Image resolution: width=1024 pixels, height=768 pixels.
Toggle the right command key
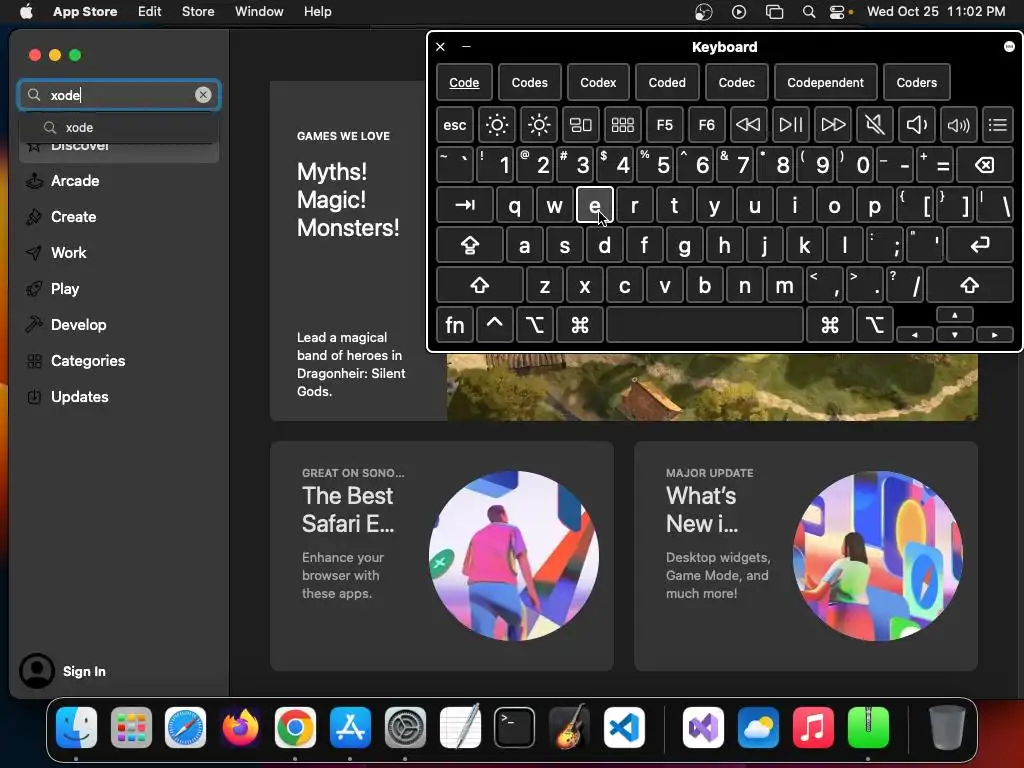829,325
